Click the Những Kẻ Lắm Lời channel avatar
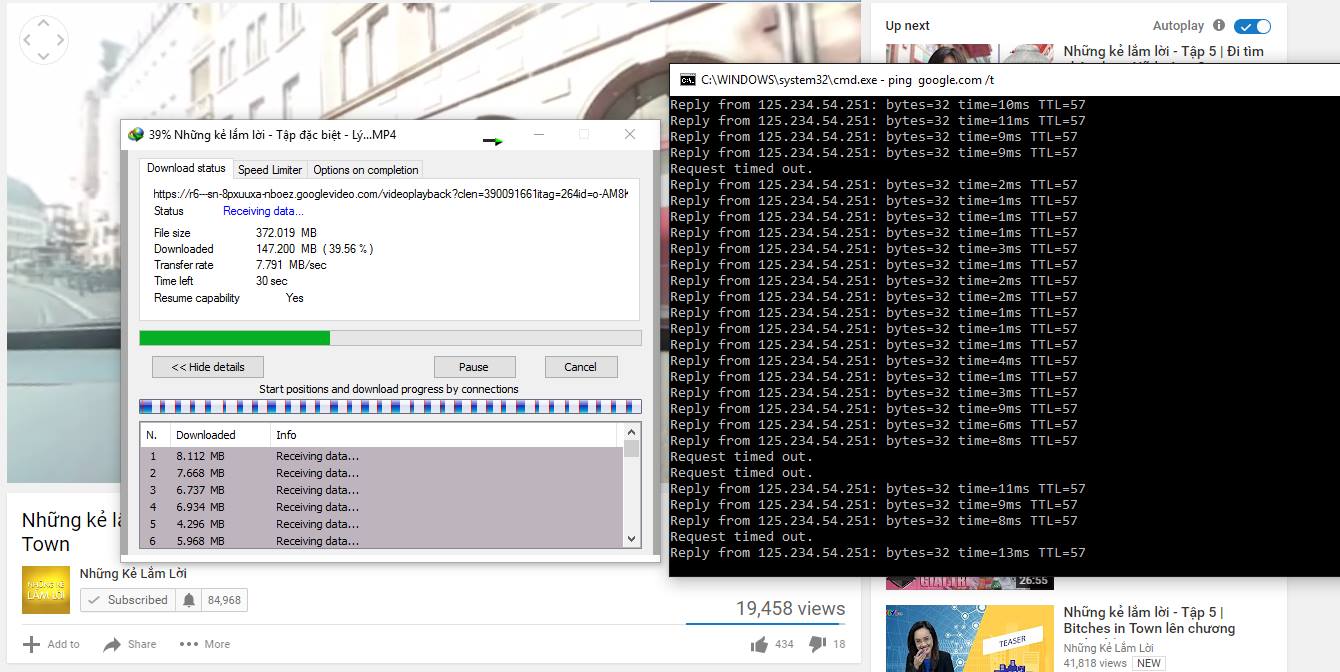Screen dimensions: 1340x672 coord(46,590)
